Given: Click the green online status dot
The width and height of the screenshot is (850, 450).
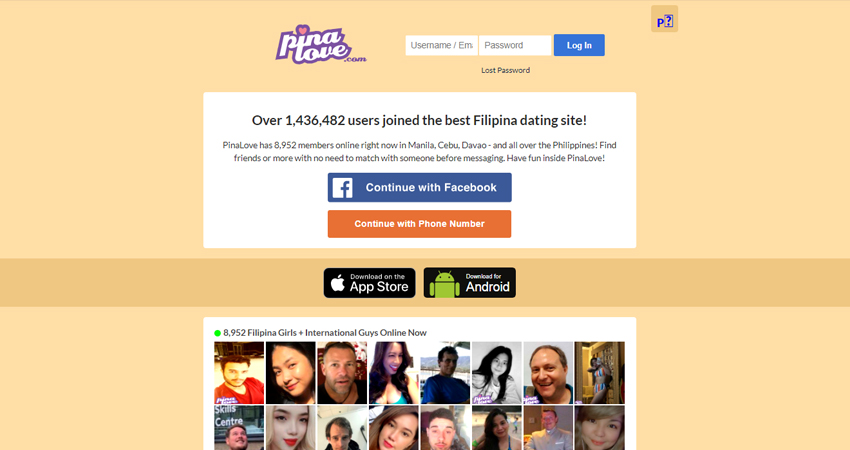Looking at the screenshot, I should [217, 333].
